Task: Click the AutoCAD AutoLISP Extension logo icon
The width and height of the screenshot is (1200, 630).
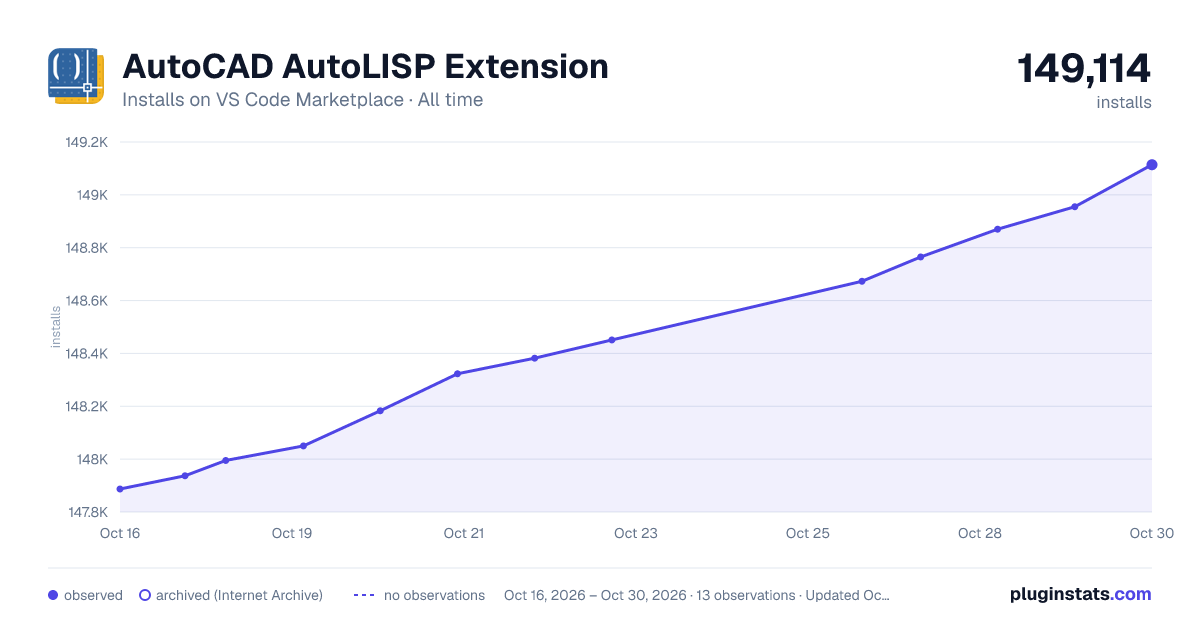Action: coord(77,77)
